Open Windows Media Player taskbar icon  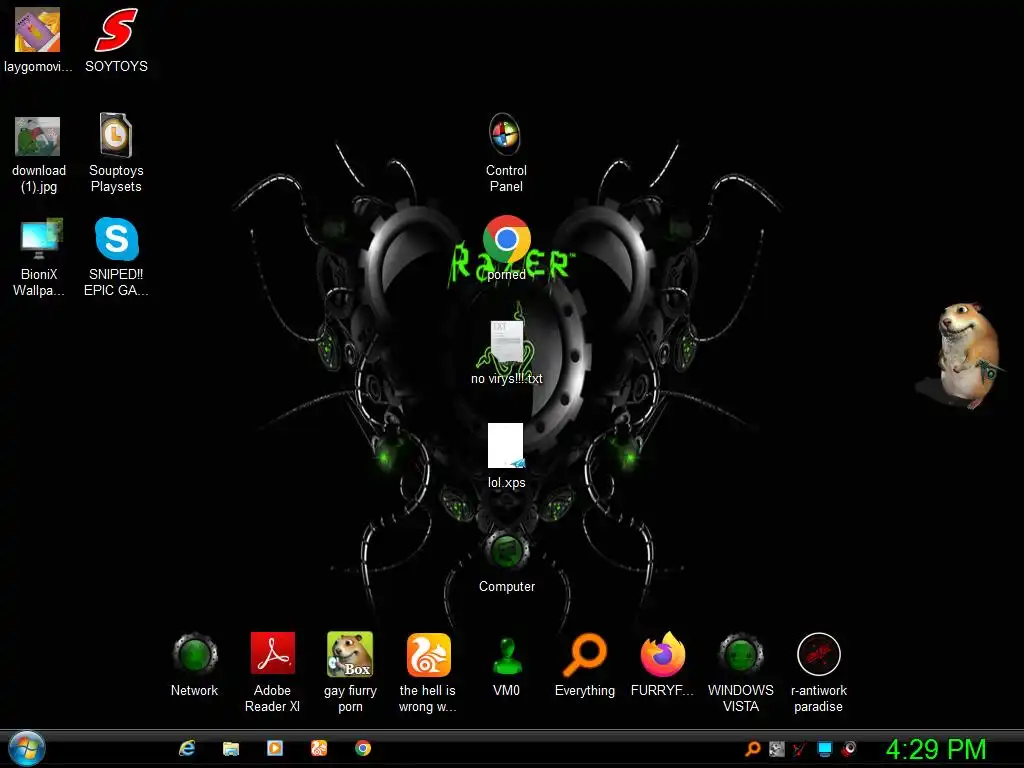coord(275,748)
